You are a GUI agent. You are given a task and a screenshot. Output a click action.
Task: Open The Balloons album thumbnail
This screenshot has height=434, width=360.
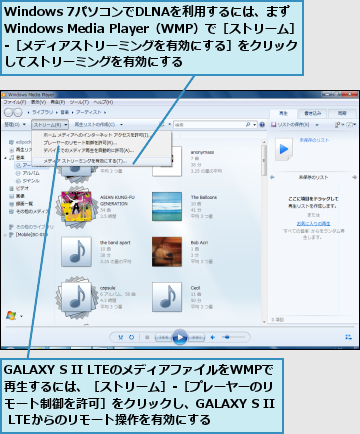(x=167, y=206)
